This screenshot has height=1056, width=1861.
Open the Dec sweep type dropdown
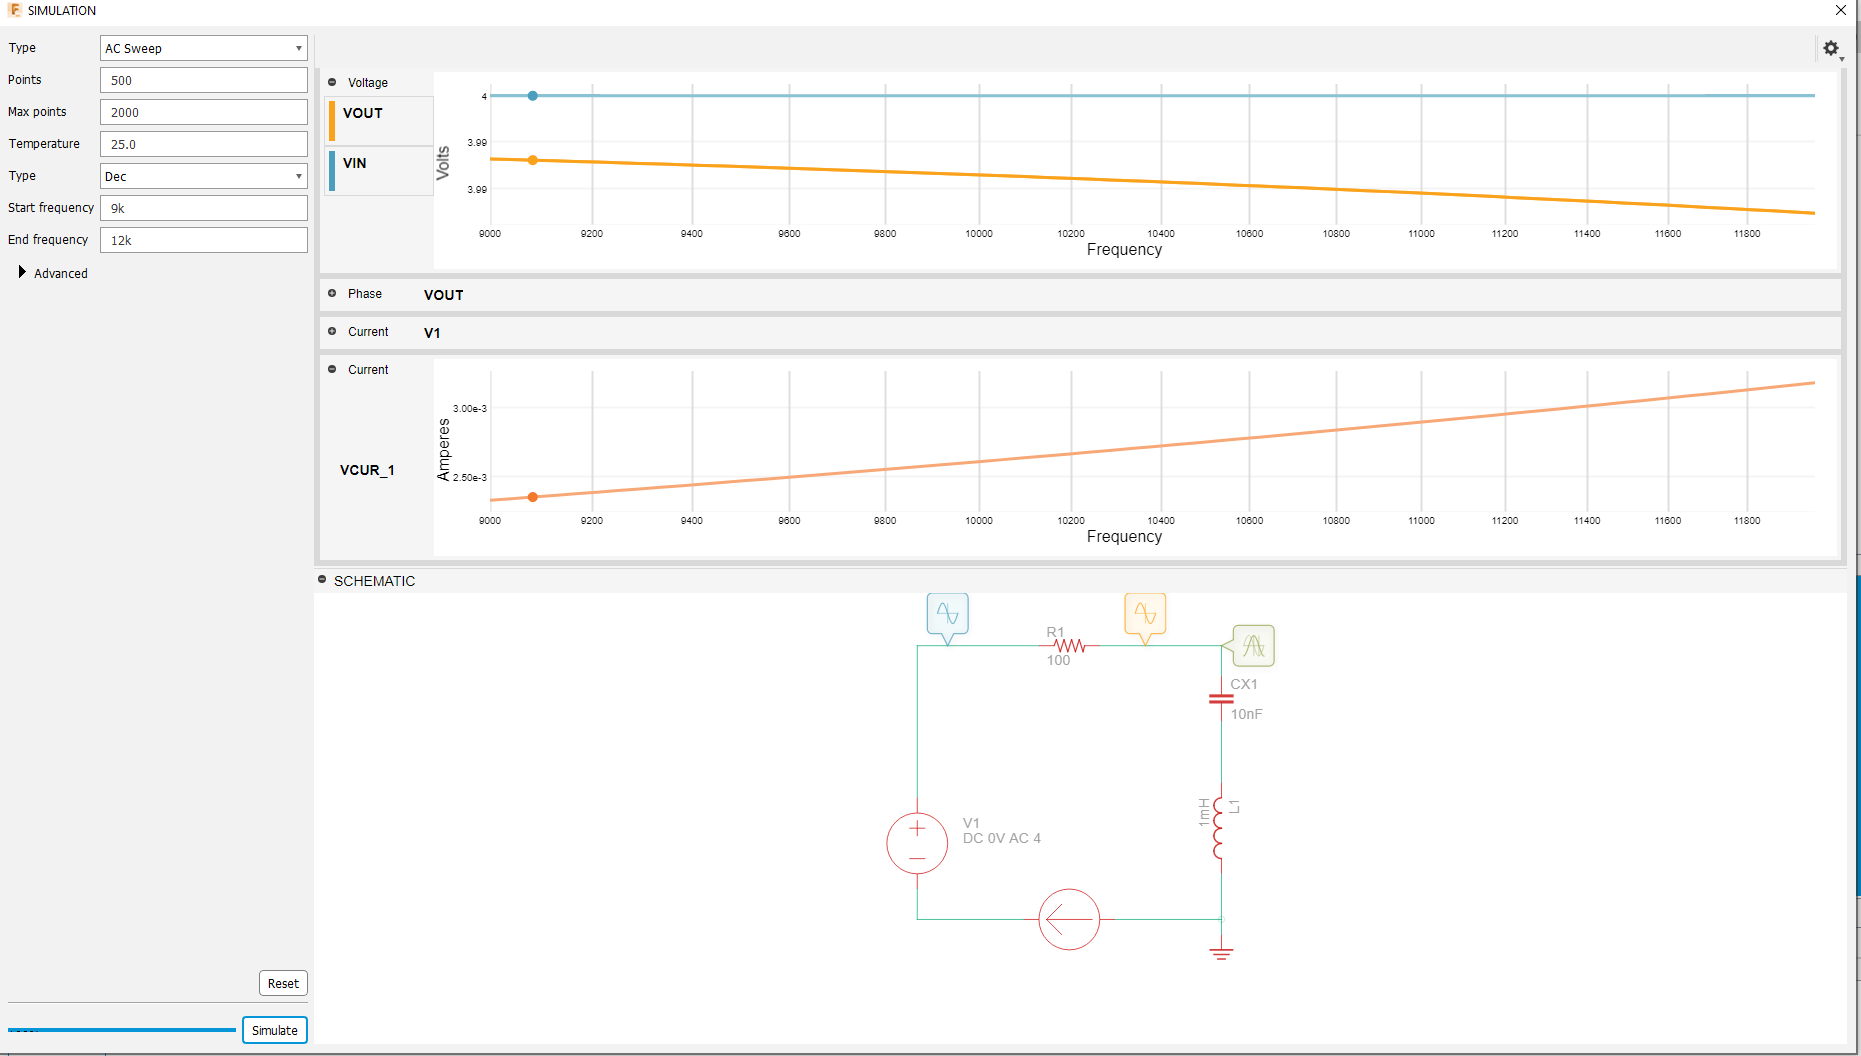pyautogui.click(x=203, y=176)
